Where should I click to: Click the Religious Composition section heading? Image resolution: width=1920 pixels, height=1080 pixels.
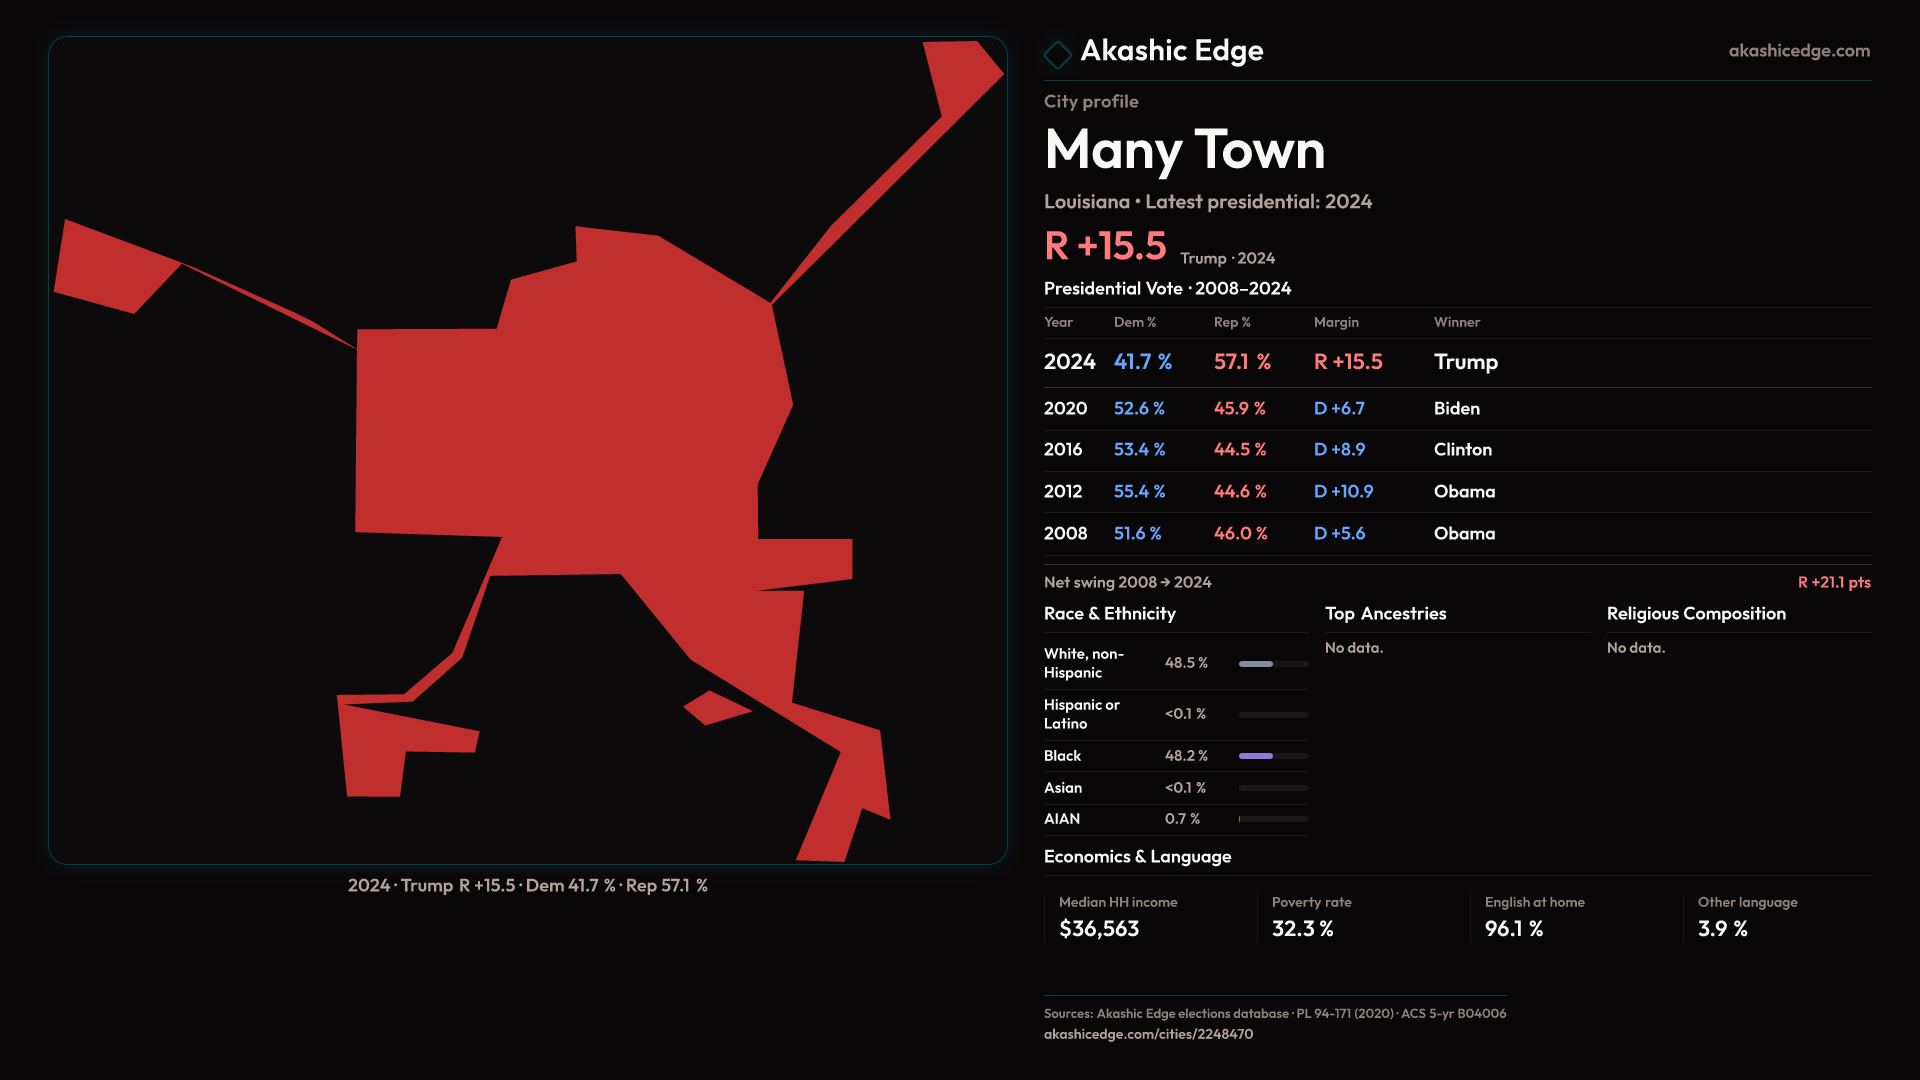(1695, 614)
